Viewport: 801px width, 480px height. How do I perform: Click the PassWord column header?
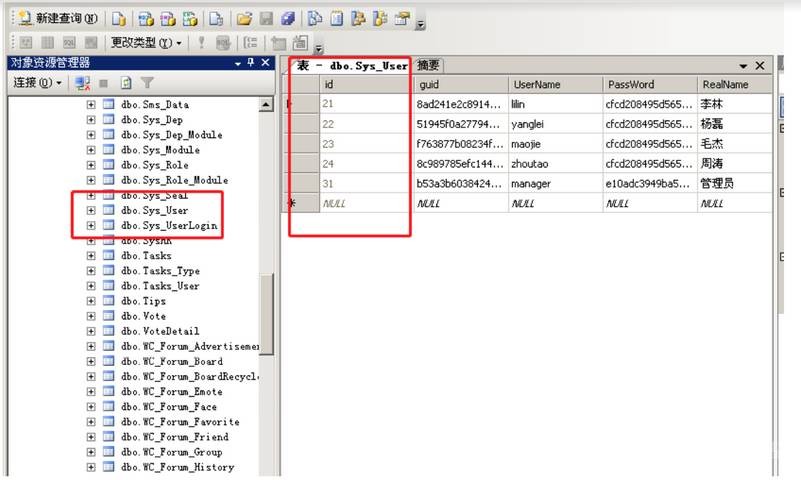pyautogui.click(x=650, y=85)
